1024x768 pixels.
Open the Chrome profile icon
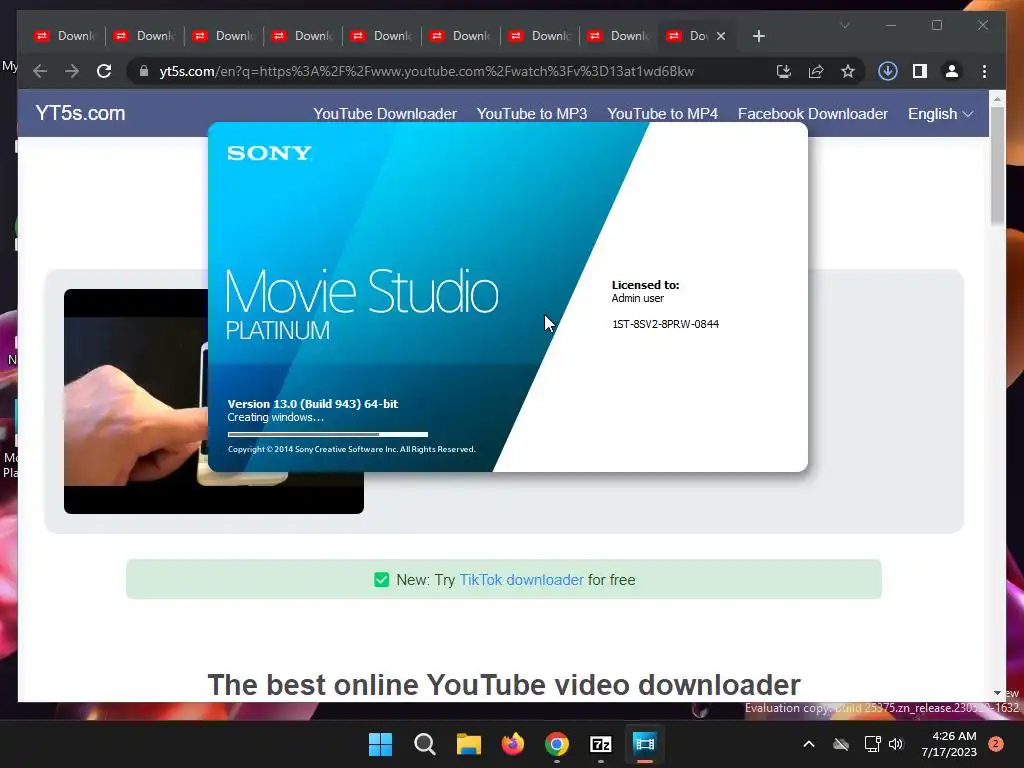tap(952, 71)
